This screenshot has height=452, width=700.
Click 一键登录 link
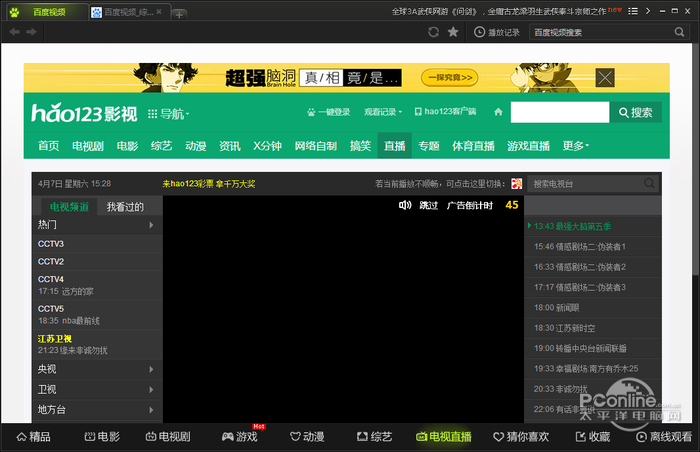click(329, 112)
